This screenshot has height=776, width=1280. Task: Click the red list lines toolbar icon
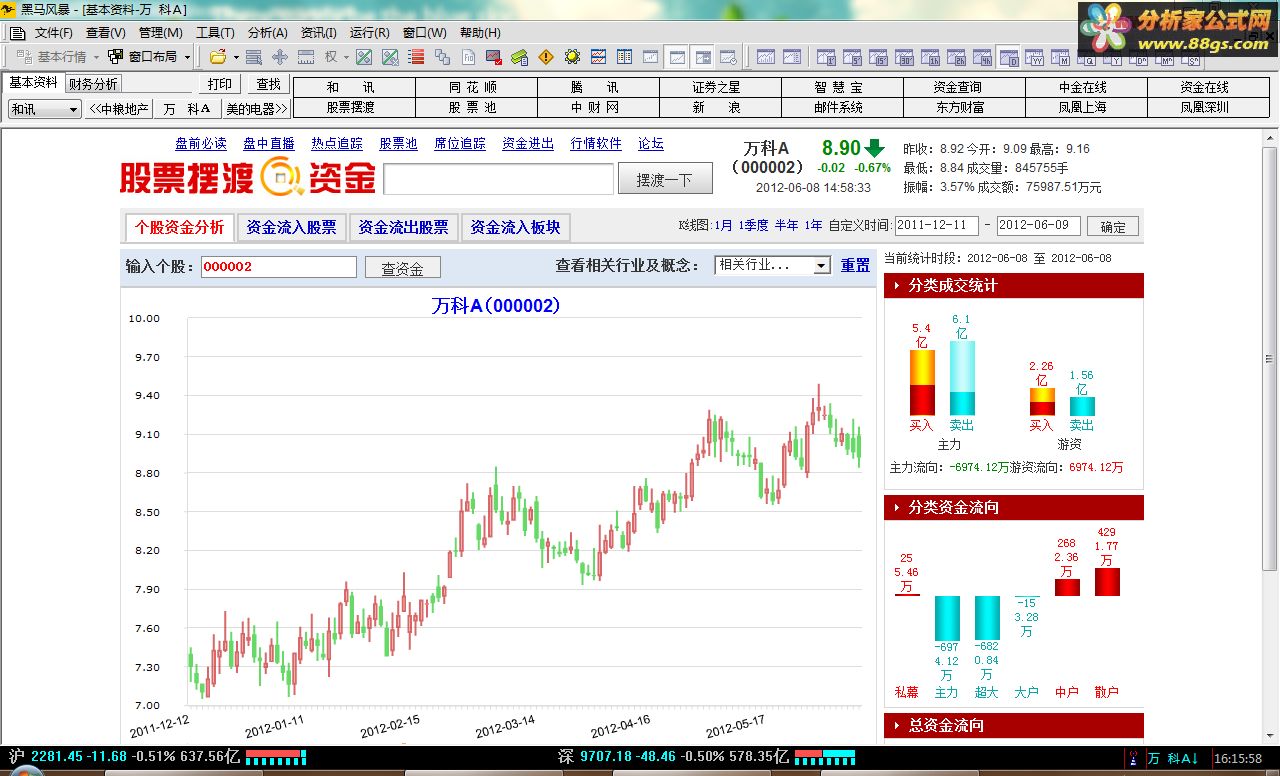click(416, 57)
